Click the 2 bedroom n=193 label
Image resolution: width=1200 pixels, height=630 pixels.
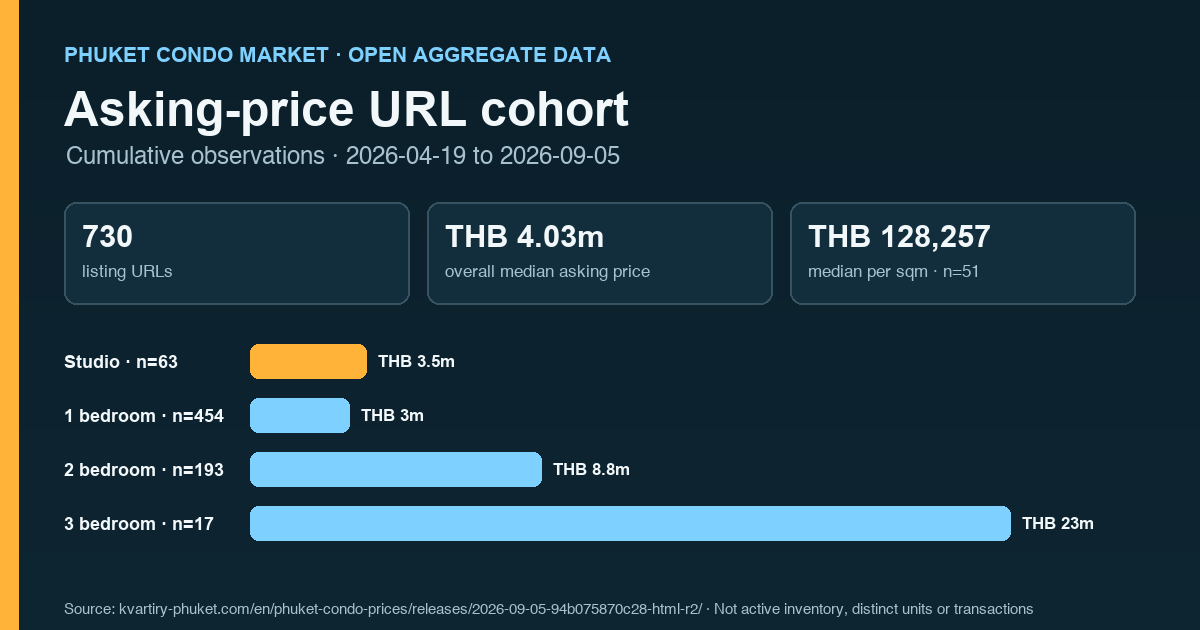click(144, 470)
